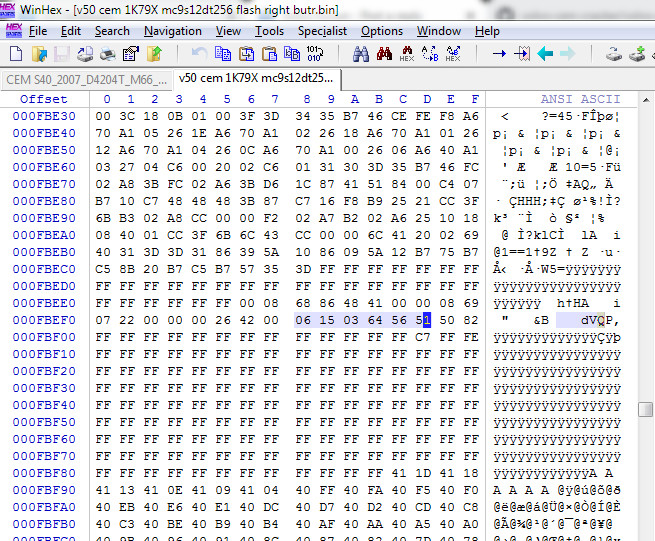Open the Navigation menu
655x541 pixels.
[172, 31]
